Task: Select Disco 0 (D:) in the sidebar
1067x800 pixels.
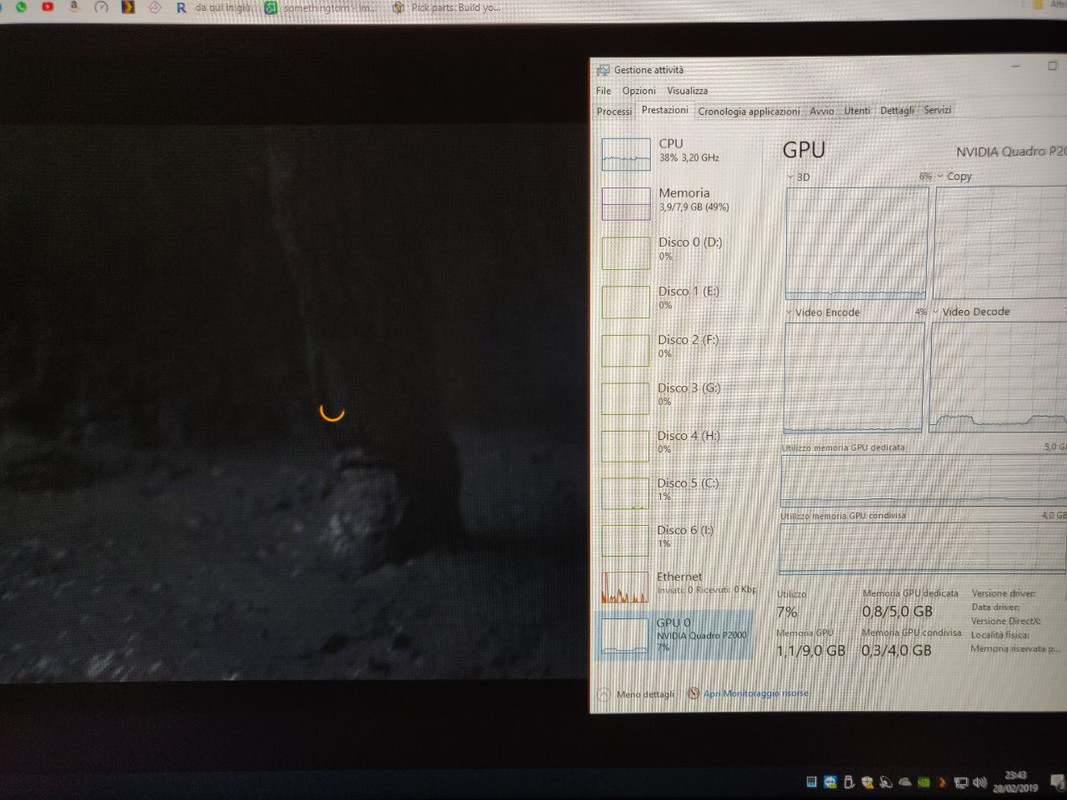Action: coord(677,251)
